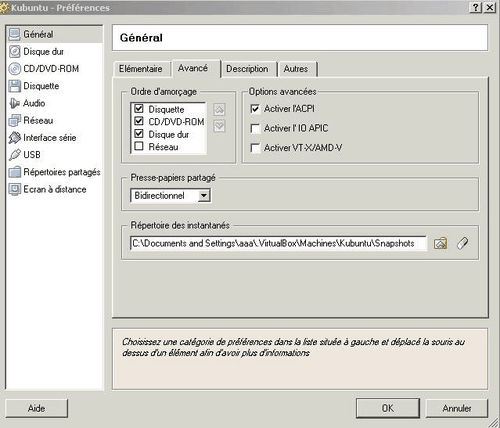The height and width of the screenshot is (428, 500).
Task: Select the Ecran à distance category
Action: click(55, 189)
